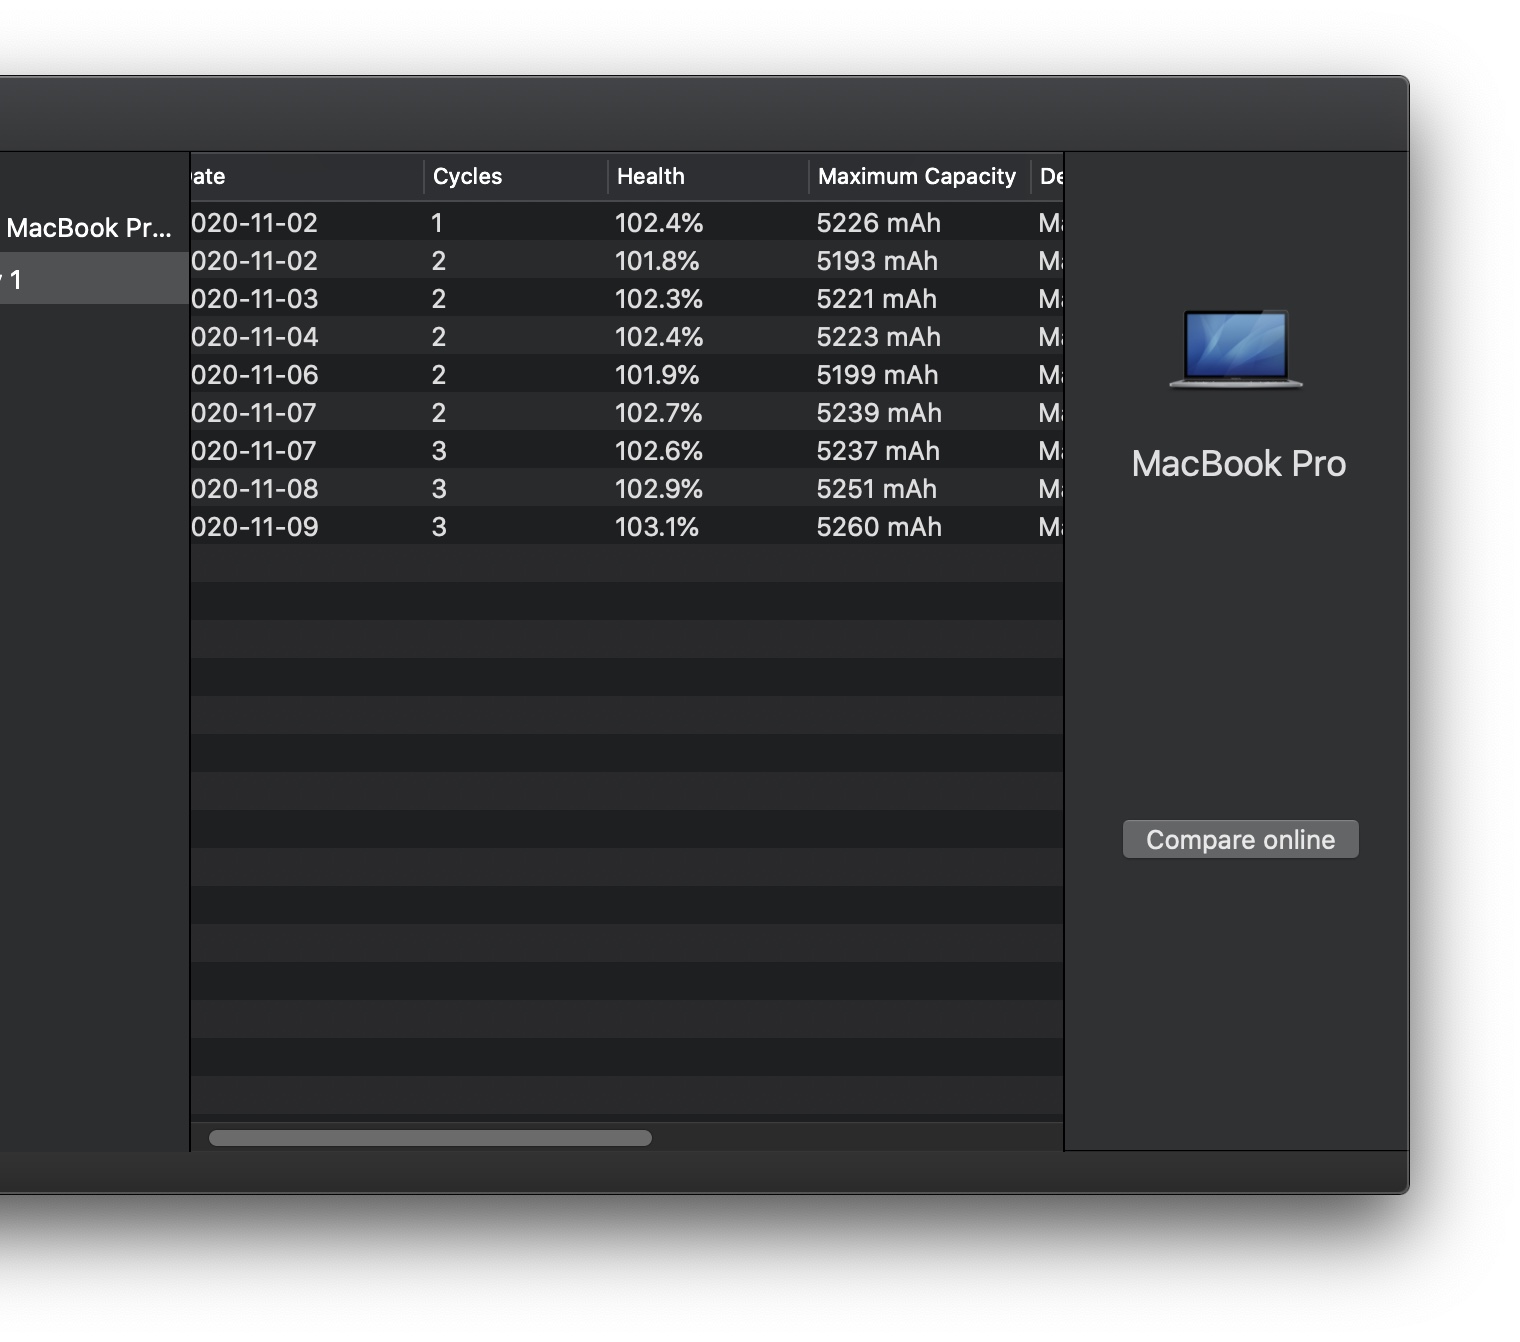This screenshot has width=1520, height=1342.
Task: Click the 102.7% health value
Action: coord(659,413)
